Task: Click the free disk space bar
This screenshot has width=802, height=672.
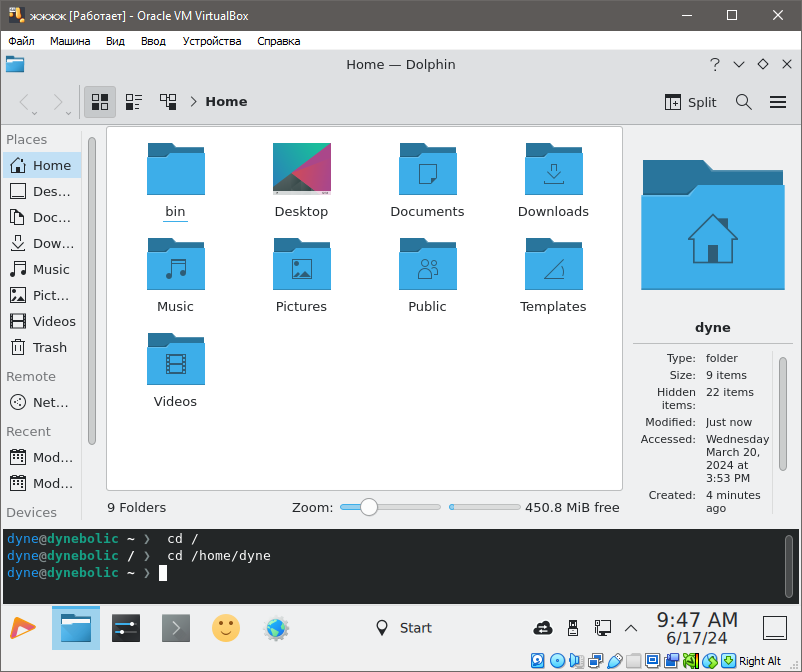Action: tap(484, 507)
